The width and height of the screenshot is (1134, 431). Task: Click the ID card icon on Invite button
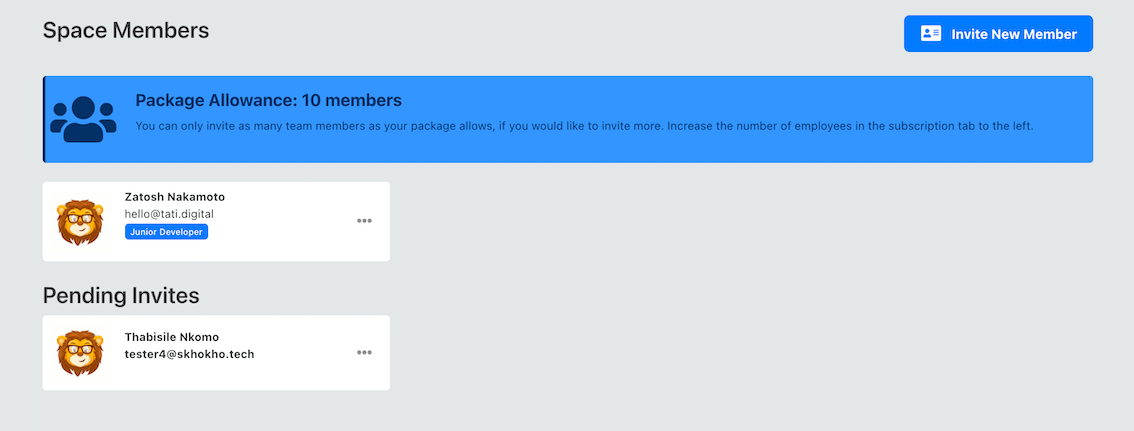tap(931, 34)
